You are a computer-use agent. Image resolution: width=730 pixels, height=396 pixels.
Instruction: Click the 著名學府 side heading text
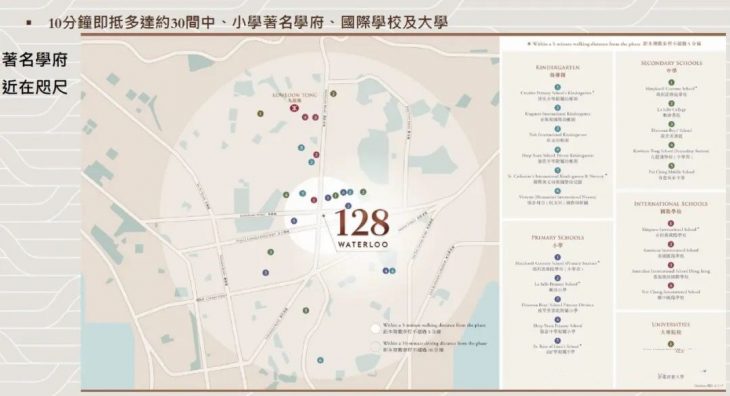pyautogui.click(x=35, y=60)
